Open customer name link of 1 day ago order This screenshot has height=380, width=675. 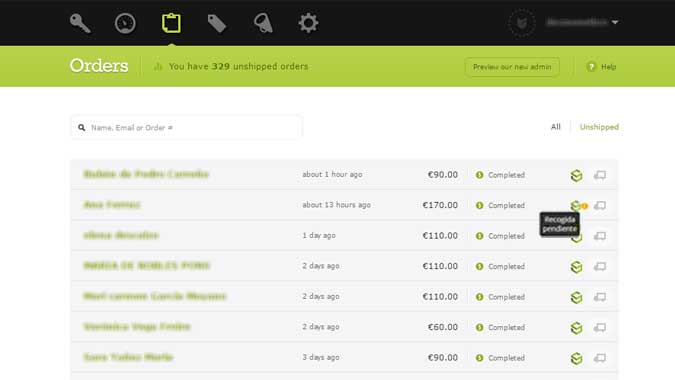pos(121,235)
